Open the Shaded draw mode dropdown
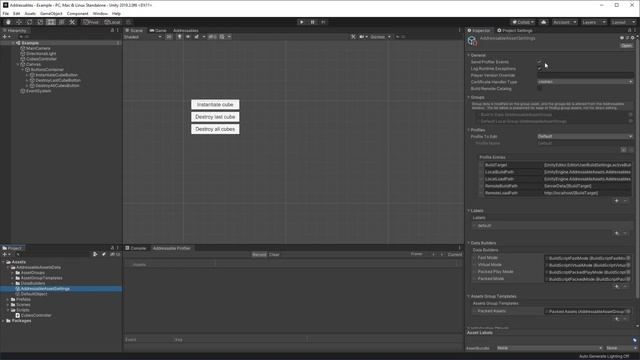The height and width of the screenshot is (360, 640). pyautogui.click(x=143, y=37)
